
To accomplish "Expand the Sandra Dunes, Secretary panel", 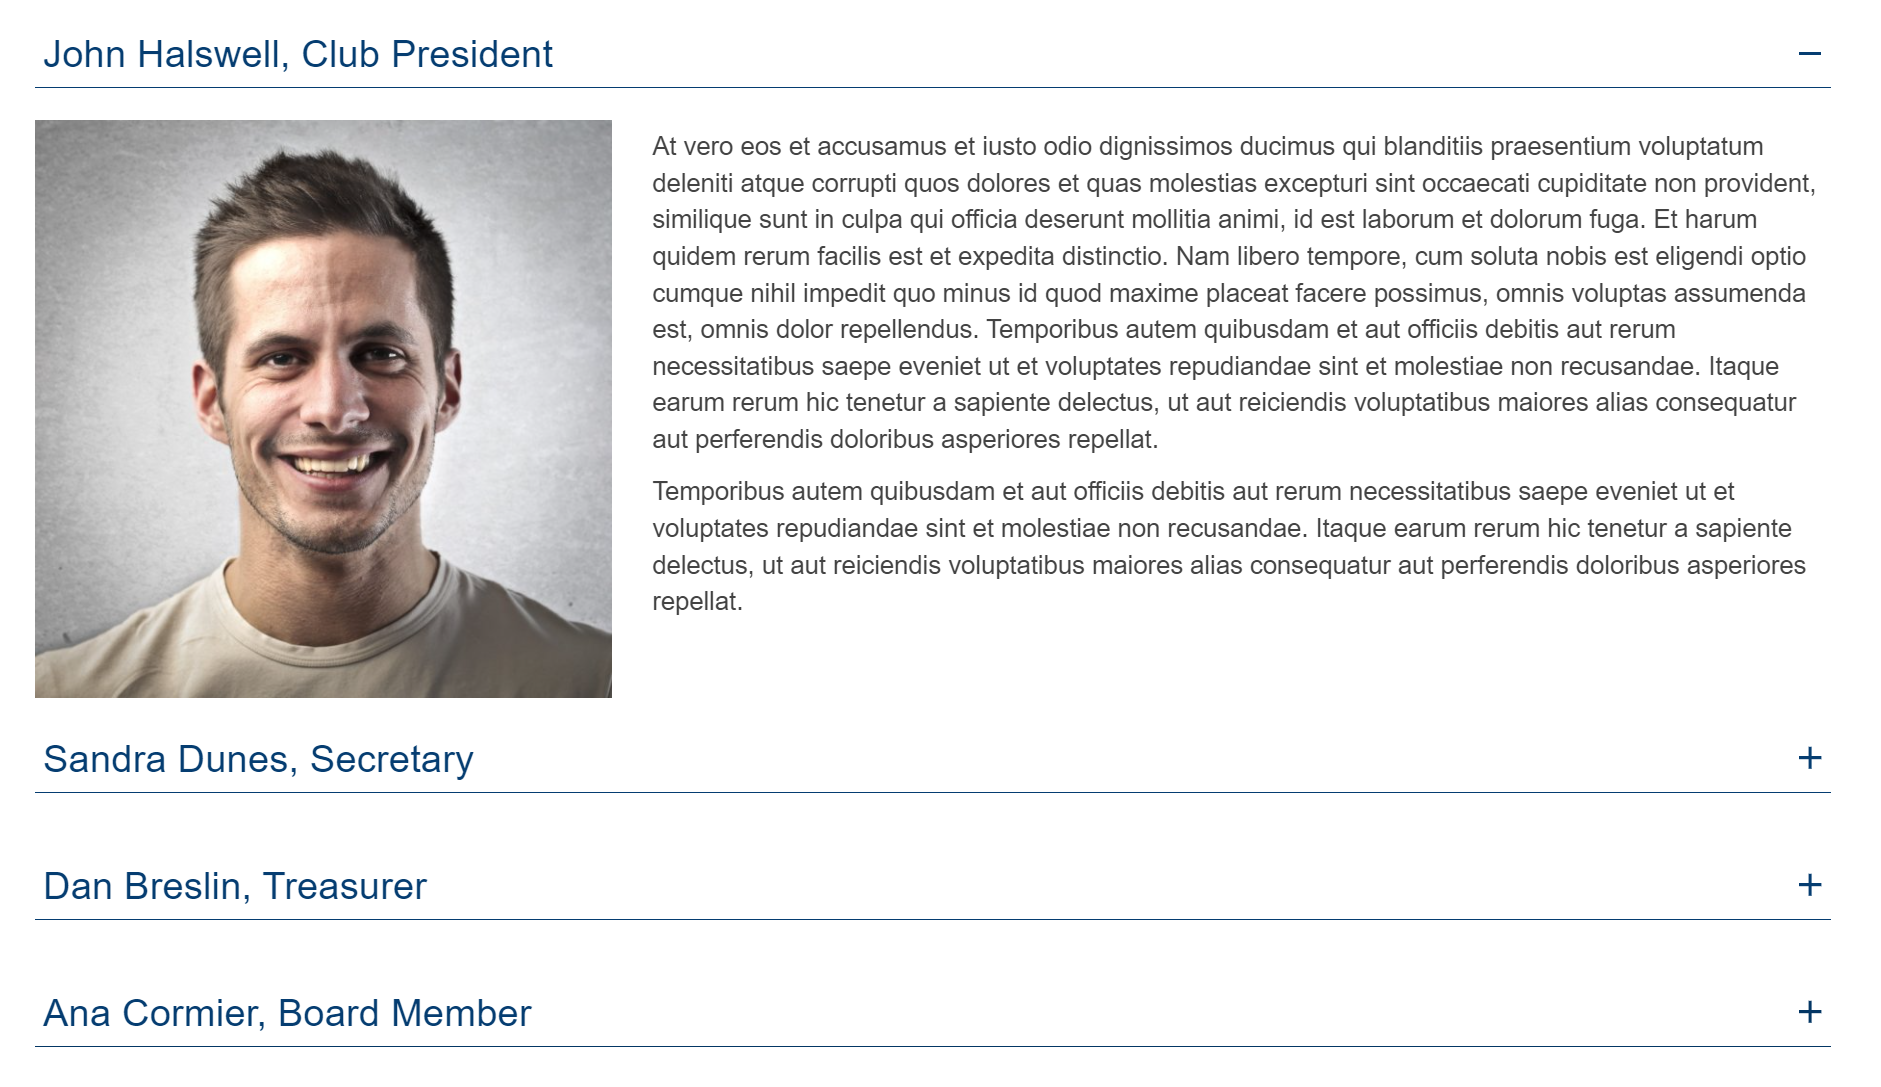I will point(932,759).
